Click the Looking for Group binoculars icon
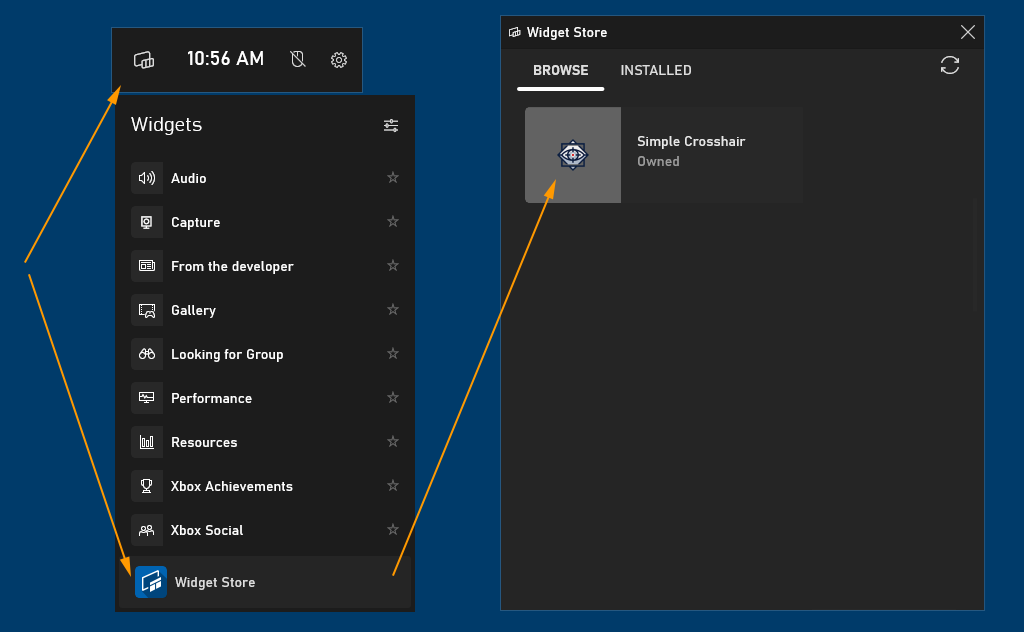 147,354
